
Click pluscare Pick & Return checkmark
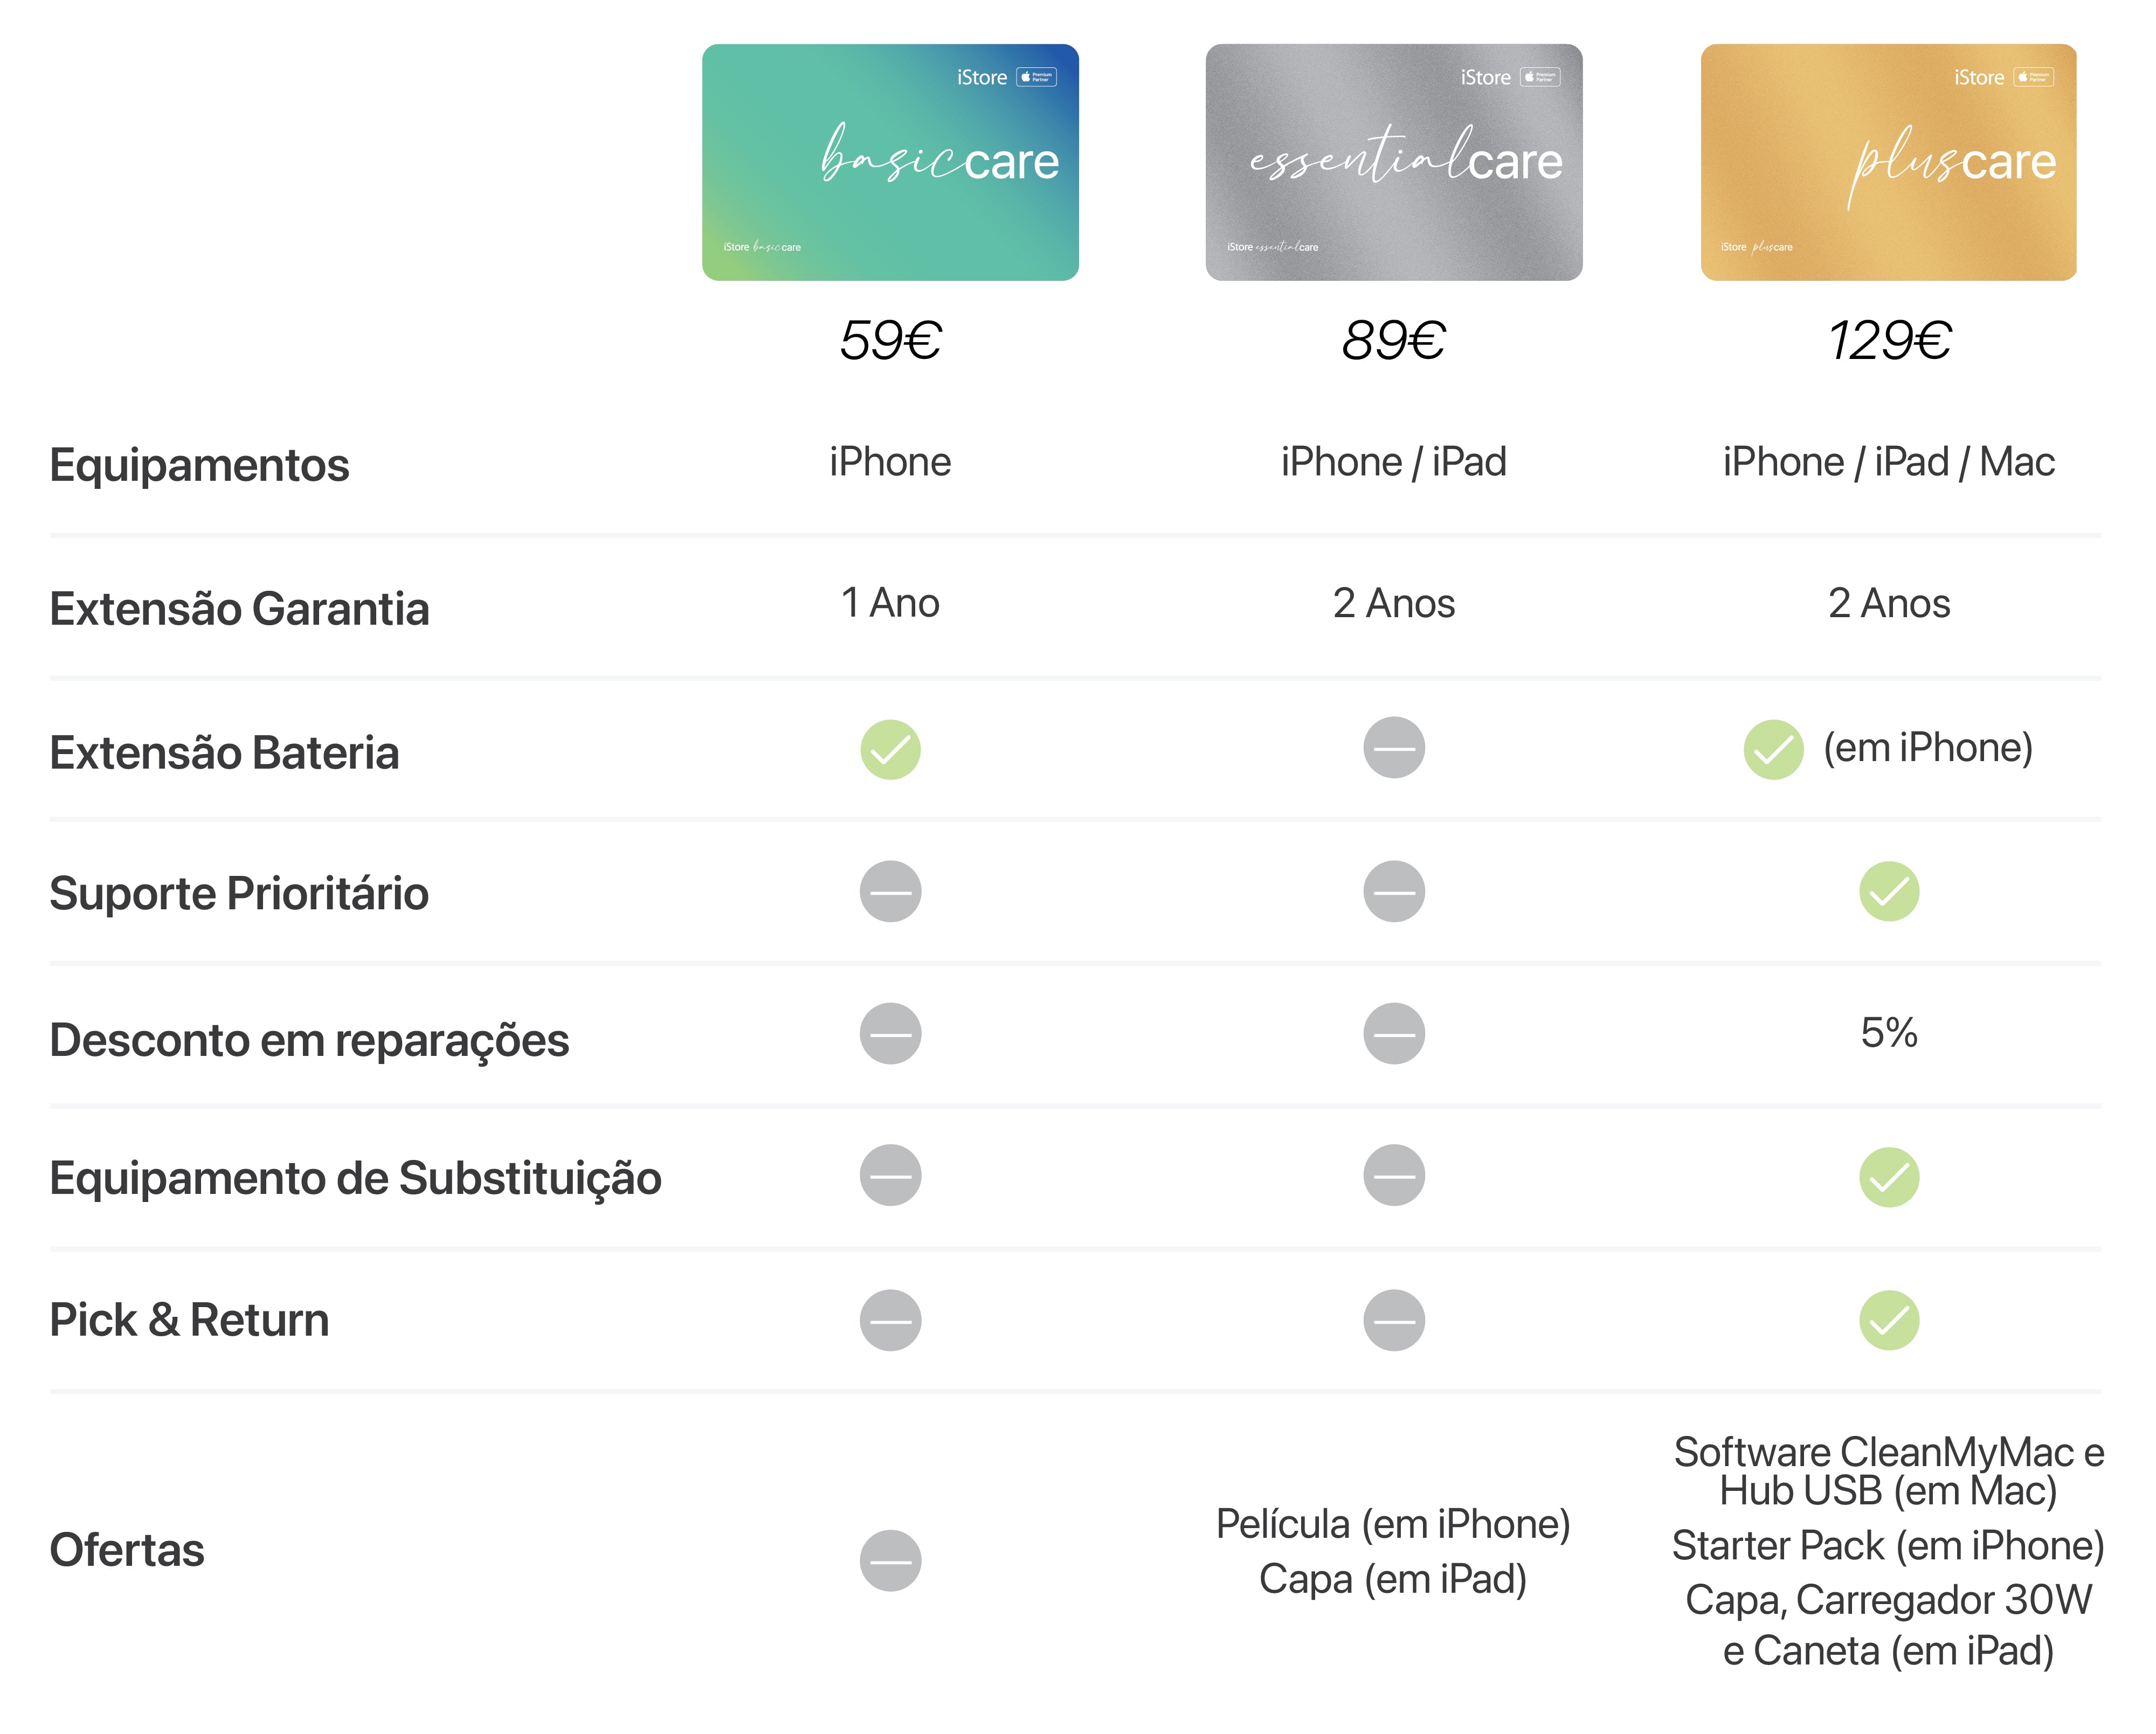1889,1320
